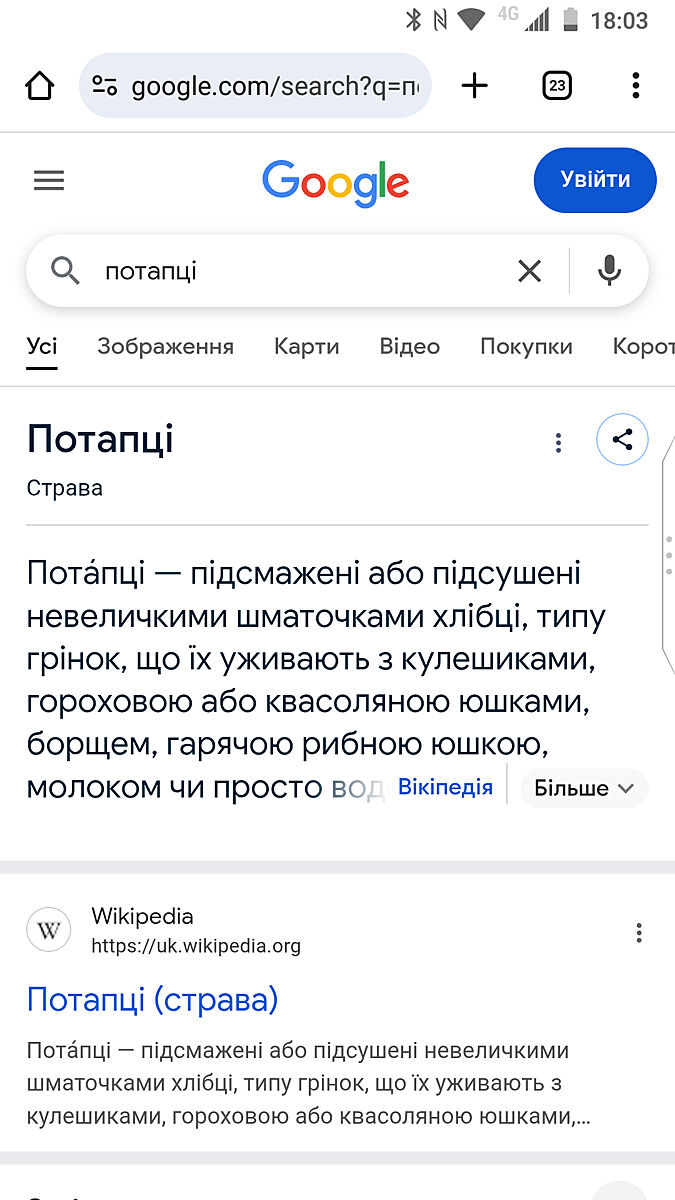Open the tab switcher showing 23 tabs
The image size is (675, 1200).
[x=557, y=86]
